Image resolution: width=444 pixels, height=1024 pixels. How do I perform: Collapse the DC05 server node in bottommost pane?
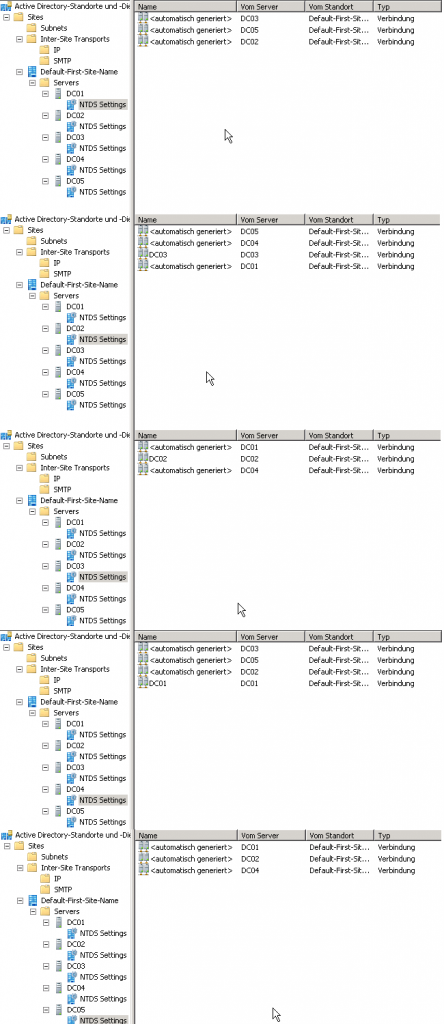pos(46,1010)
